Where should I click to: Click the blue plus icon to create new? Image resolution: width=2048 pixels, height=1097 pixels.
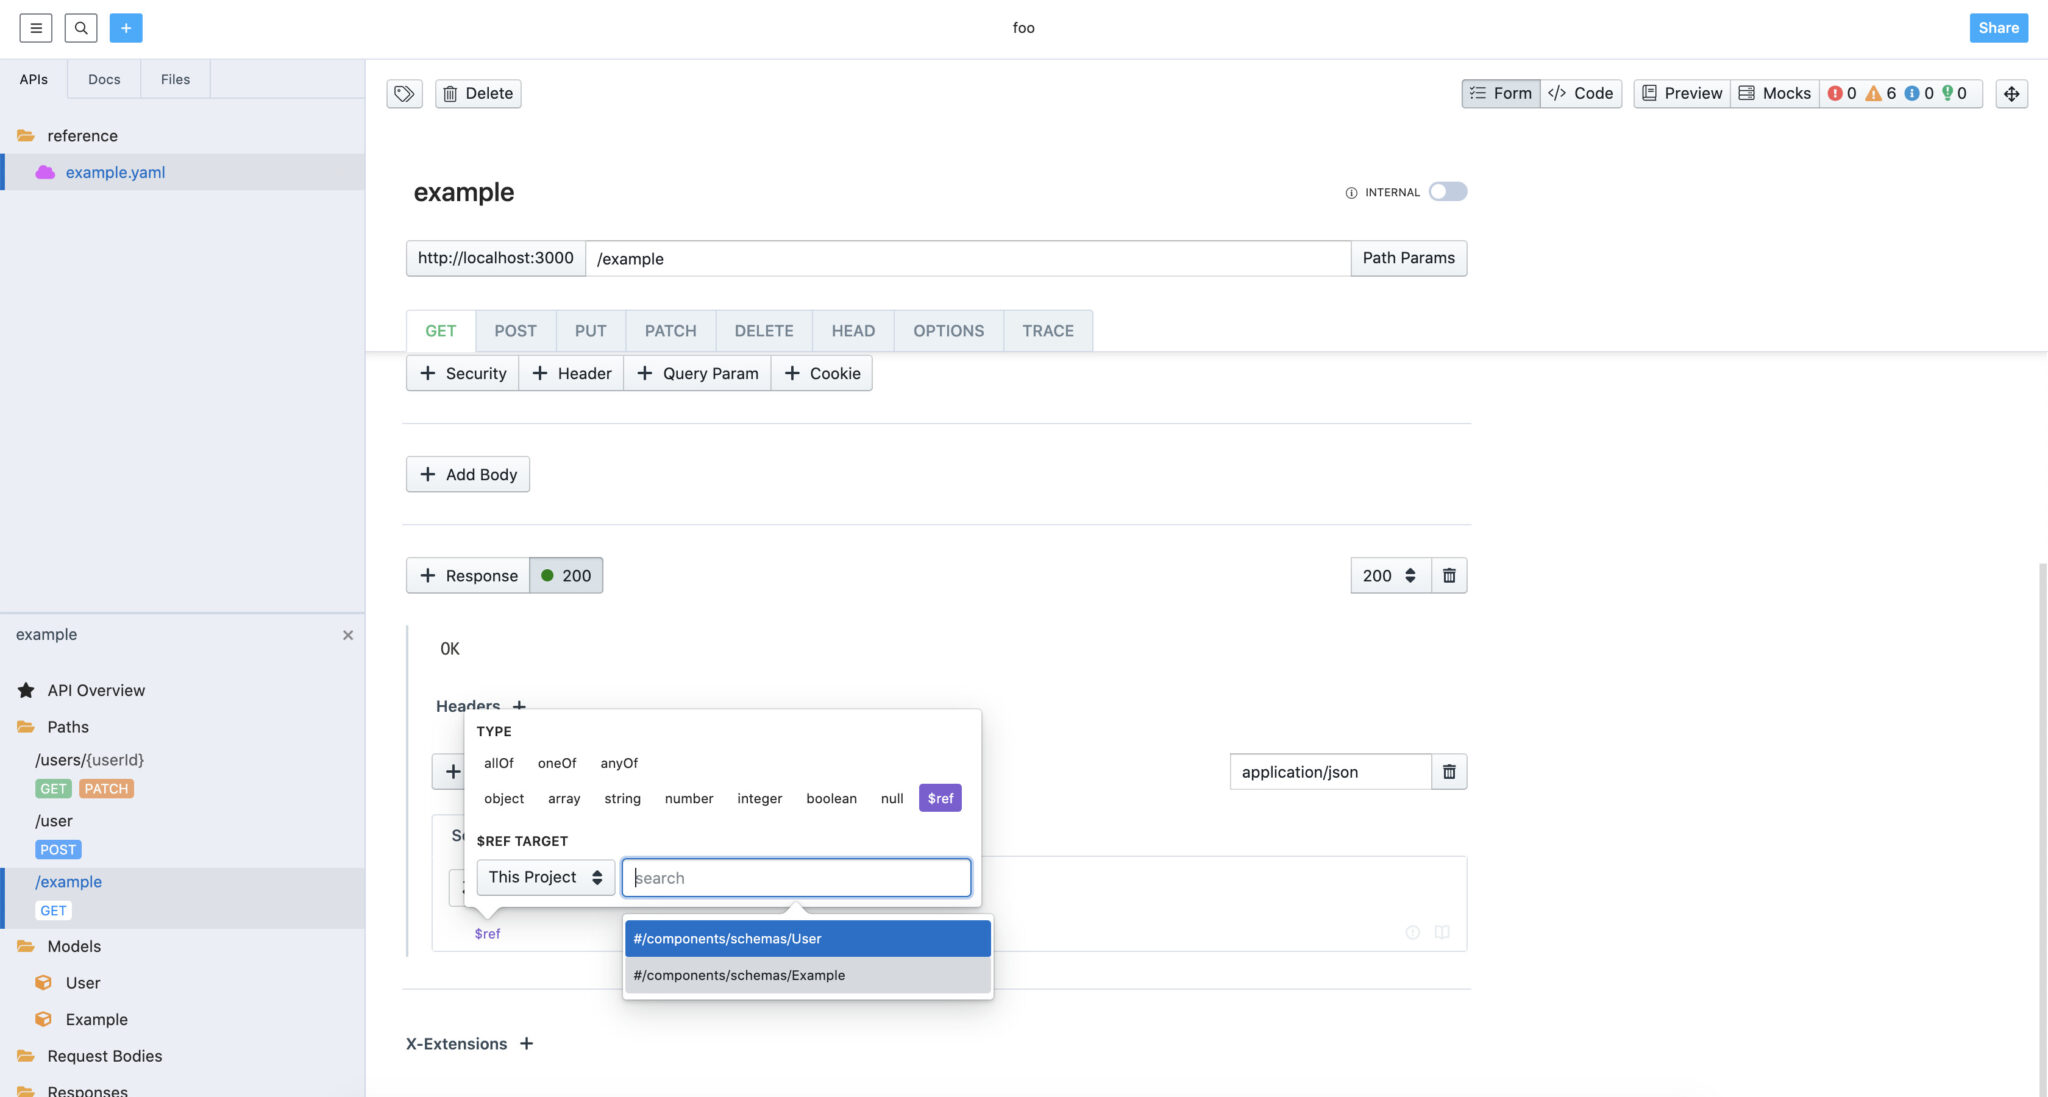[126, 28]
